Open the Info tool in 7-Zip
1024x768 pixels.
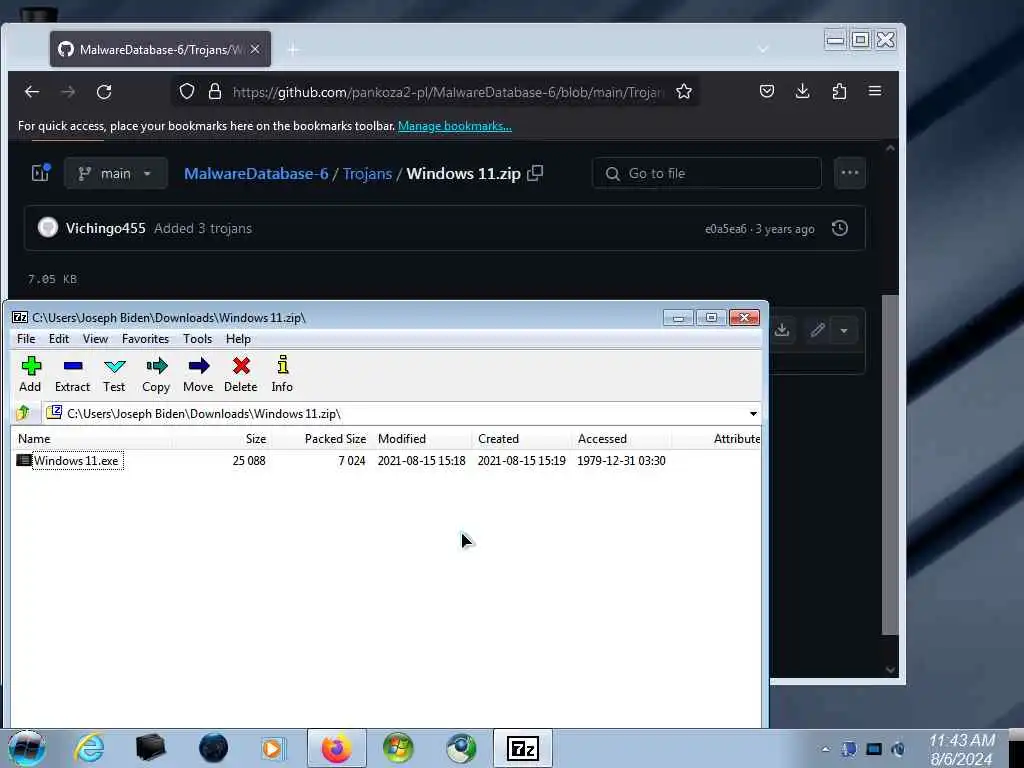pyautogui.click(x=282, y=374)
